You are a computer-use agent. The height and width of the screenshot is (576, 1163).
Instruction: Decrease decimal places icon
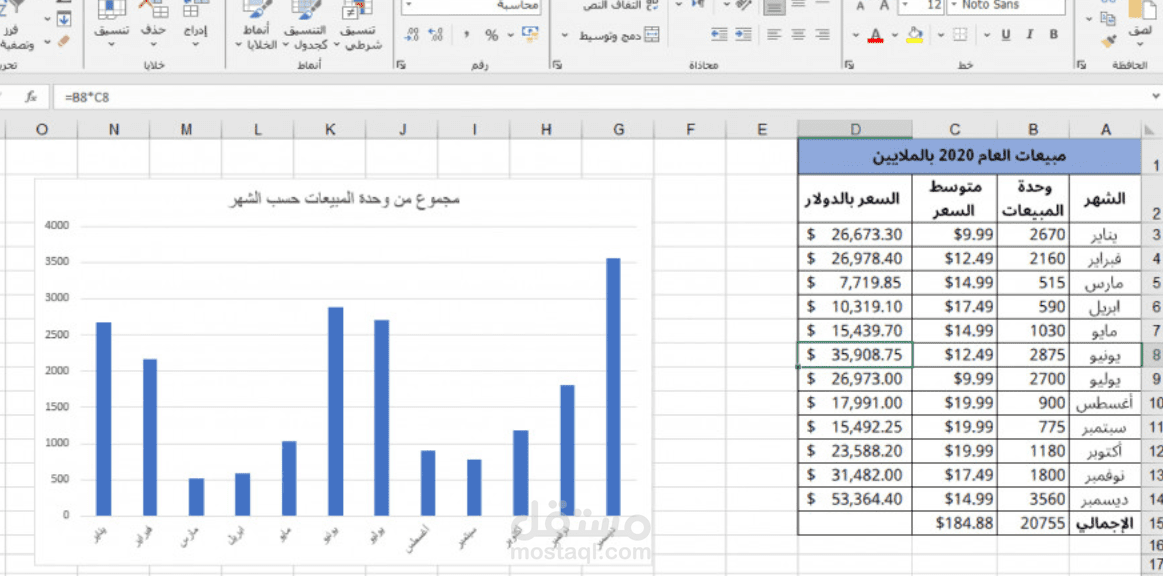pyautogui.click(x=412, y=35)
